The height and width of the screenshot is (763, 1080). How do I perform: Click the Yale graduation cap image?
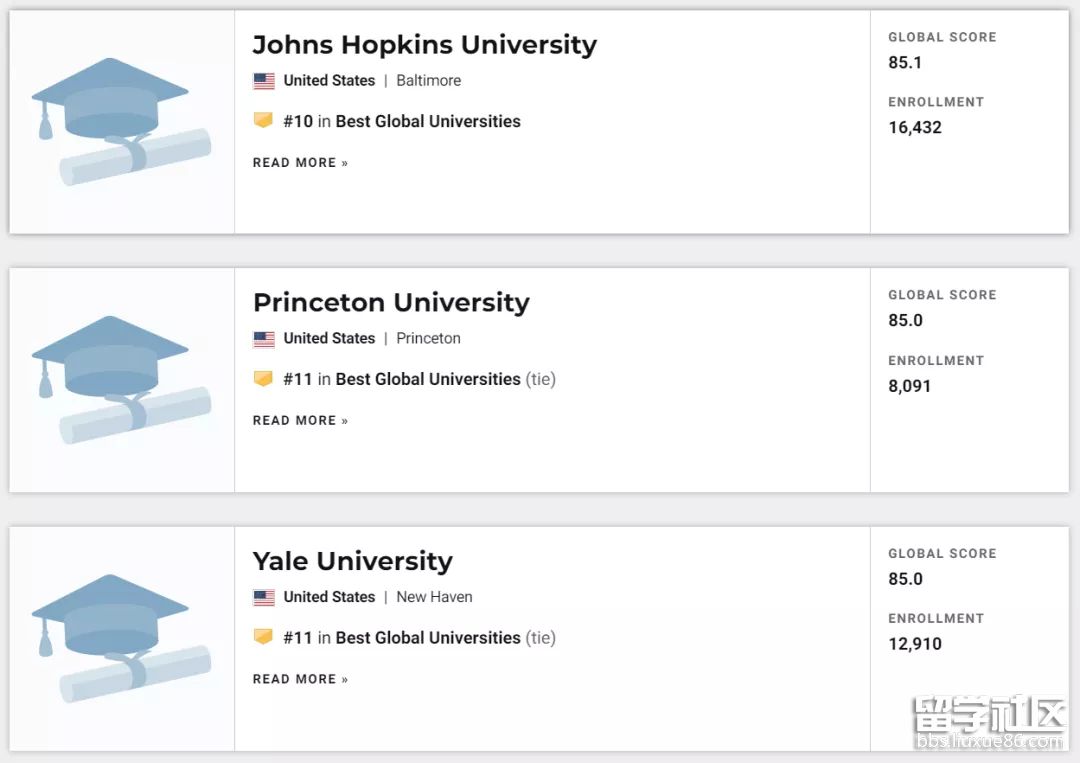(x=121, y=638)
